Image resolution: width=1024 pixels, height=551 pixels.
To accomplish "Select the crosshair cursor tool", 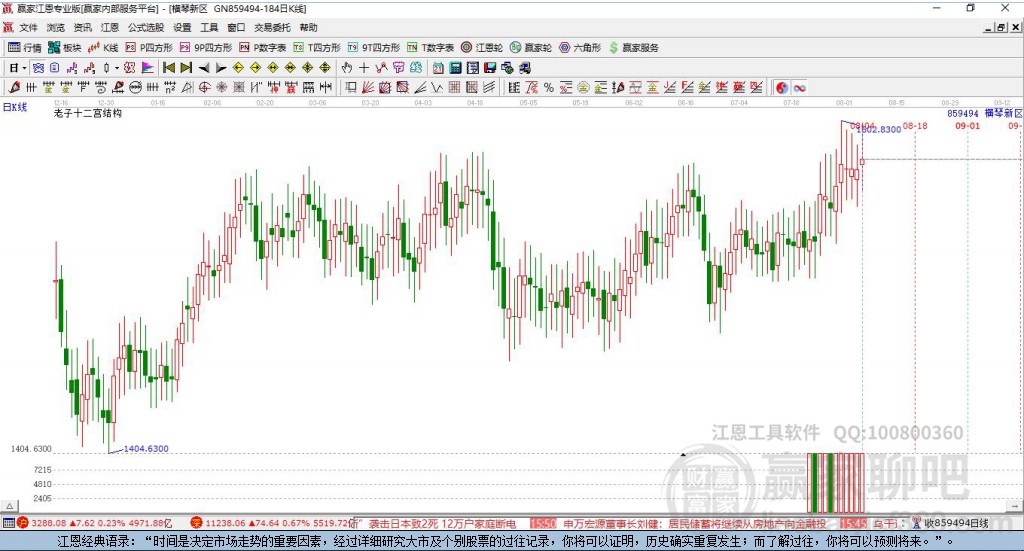I will pos(364,68).
